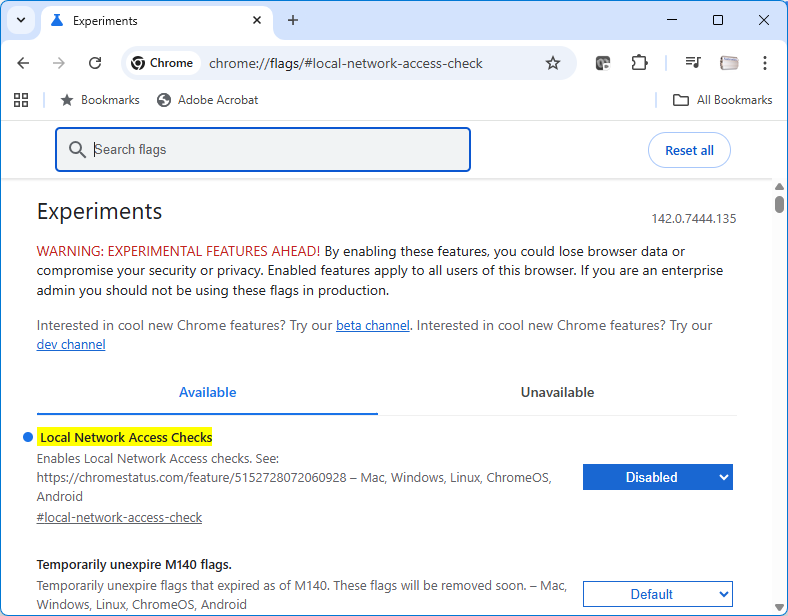Expand the Local Network Access Checks Disabled dropdown
Screen dimensions: 788x616
point(657,477)
